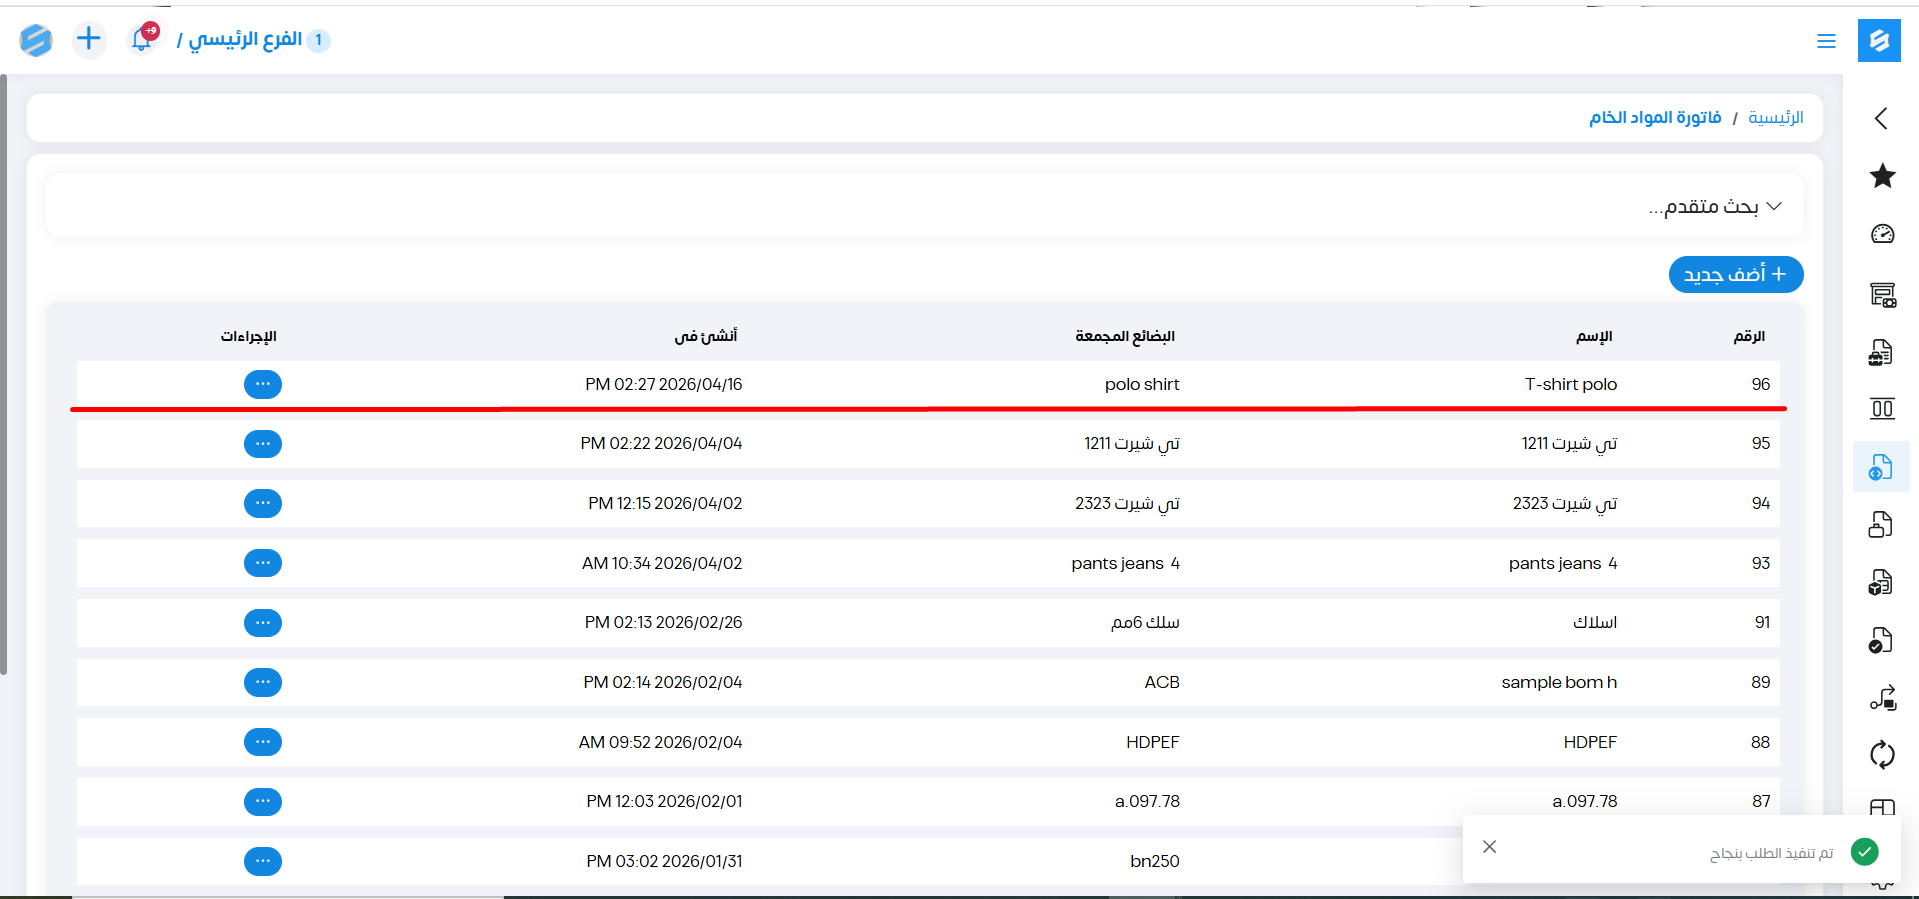Open actions menu for HDPEF row

point(263,742)
